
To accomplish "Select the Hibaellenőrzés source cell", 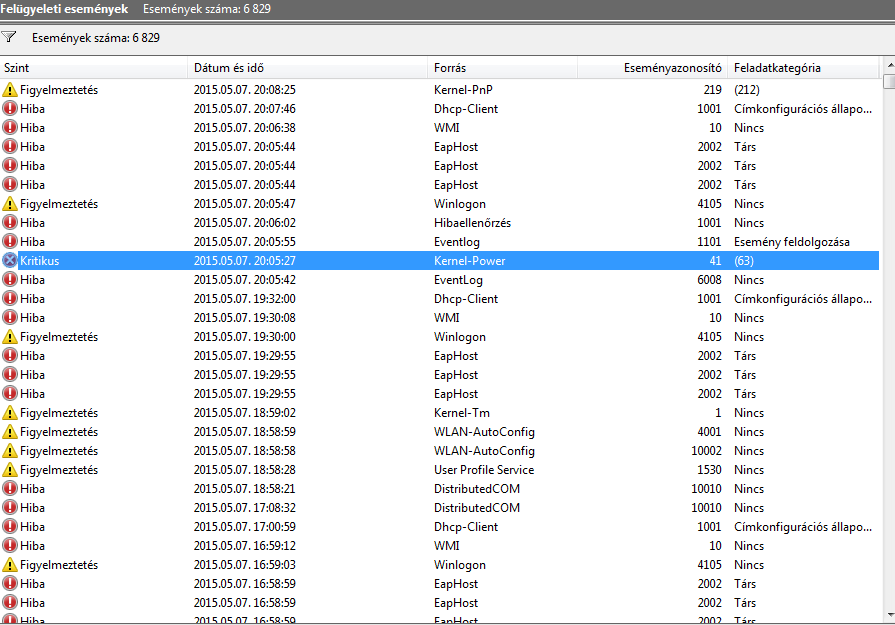I will [x=473, y=223].
